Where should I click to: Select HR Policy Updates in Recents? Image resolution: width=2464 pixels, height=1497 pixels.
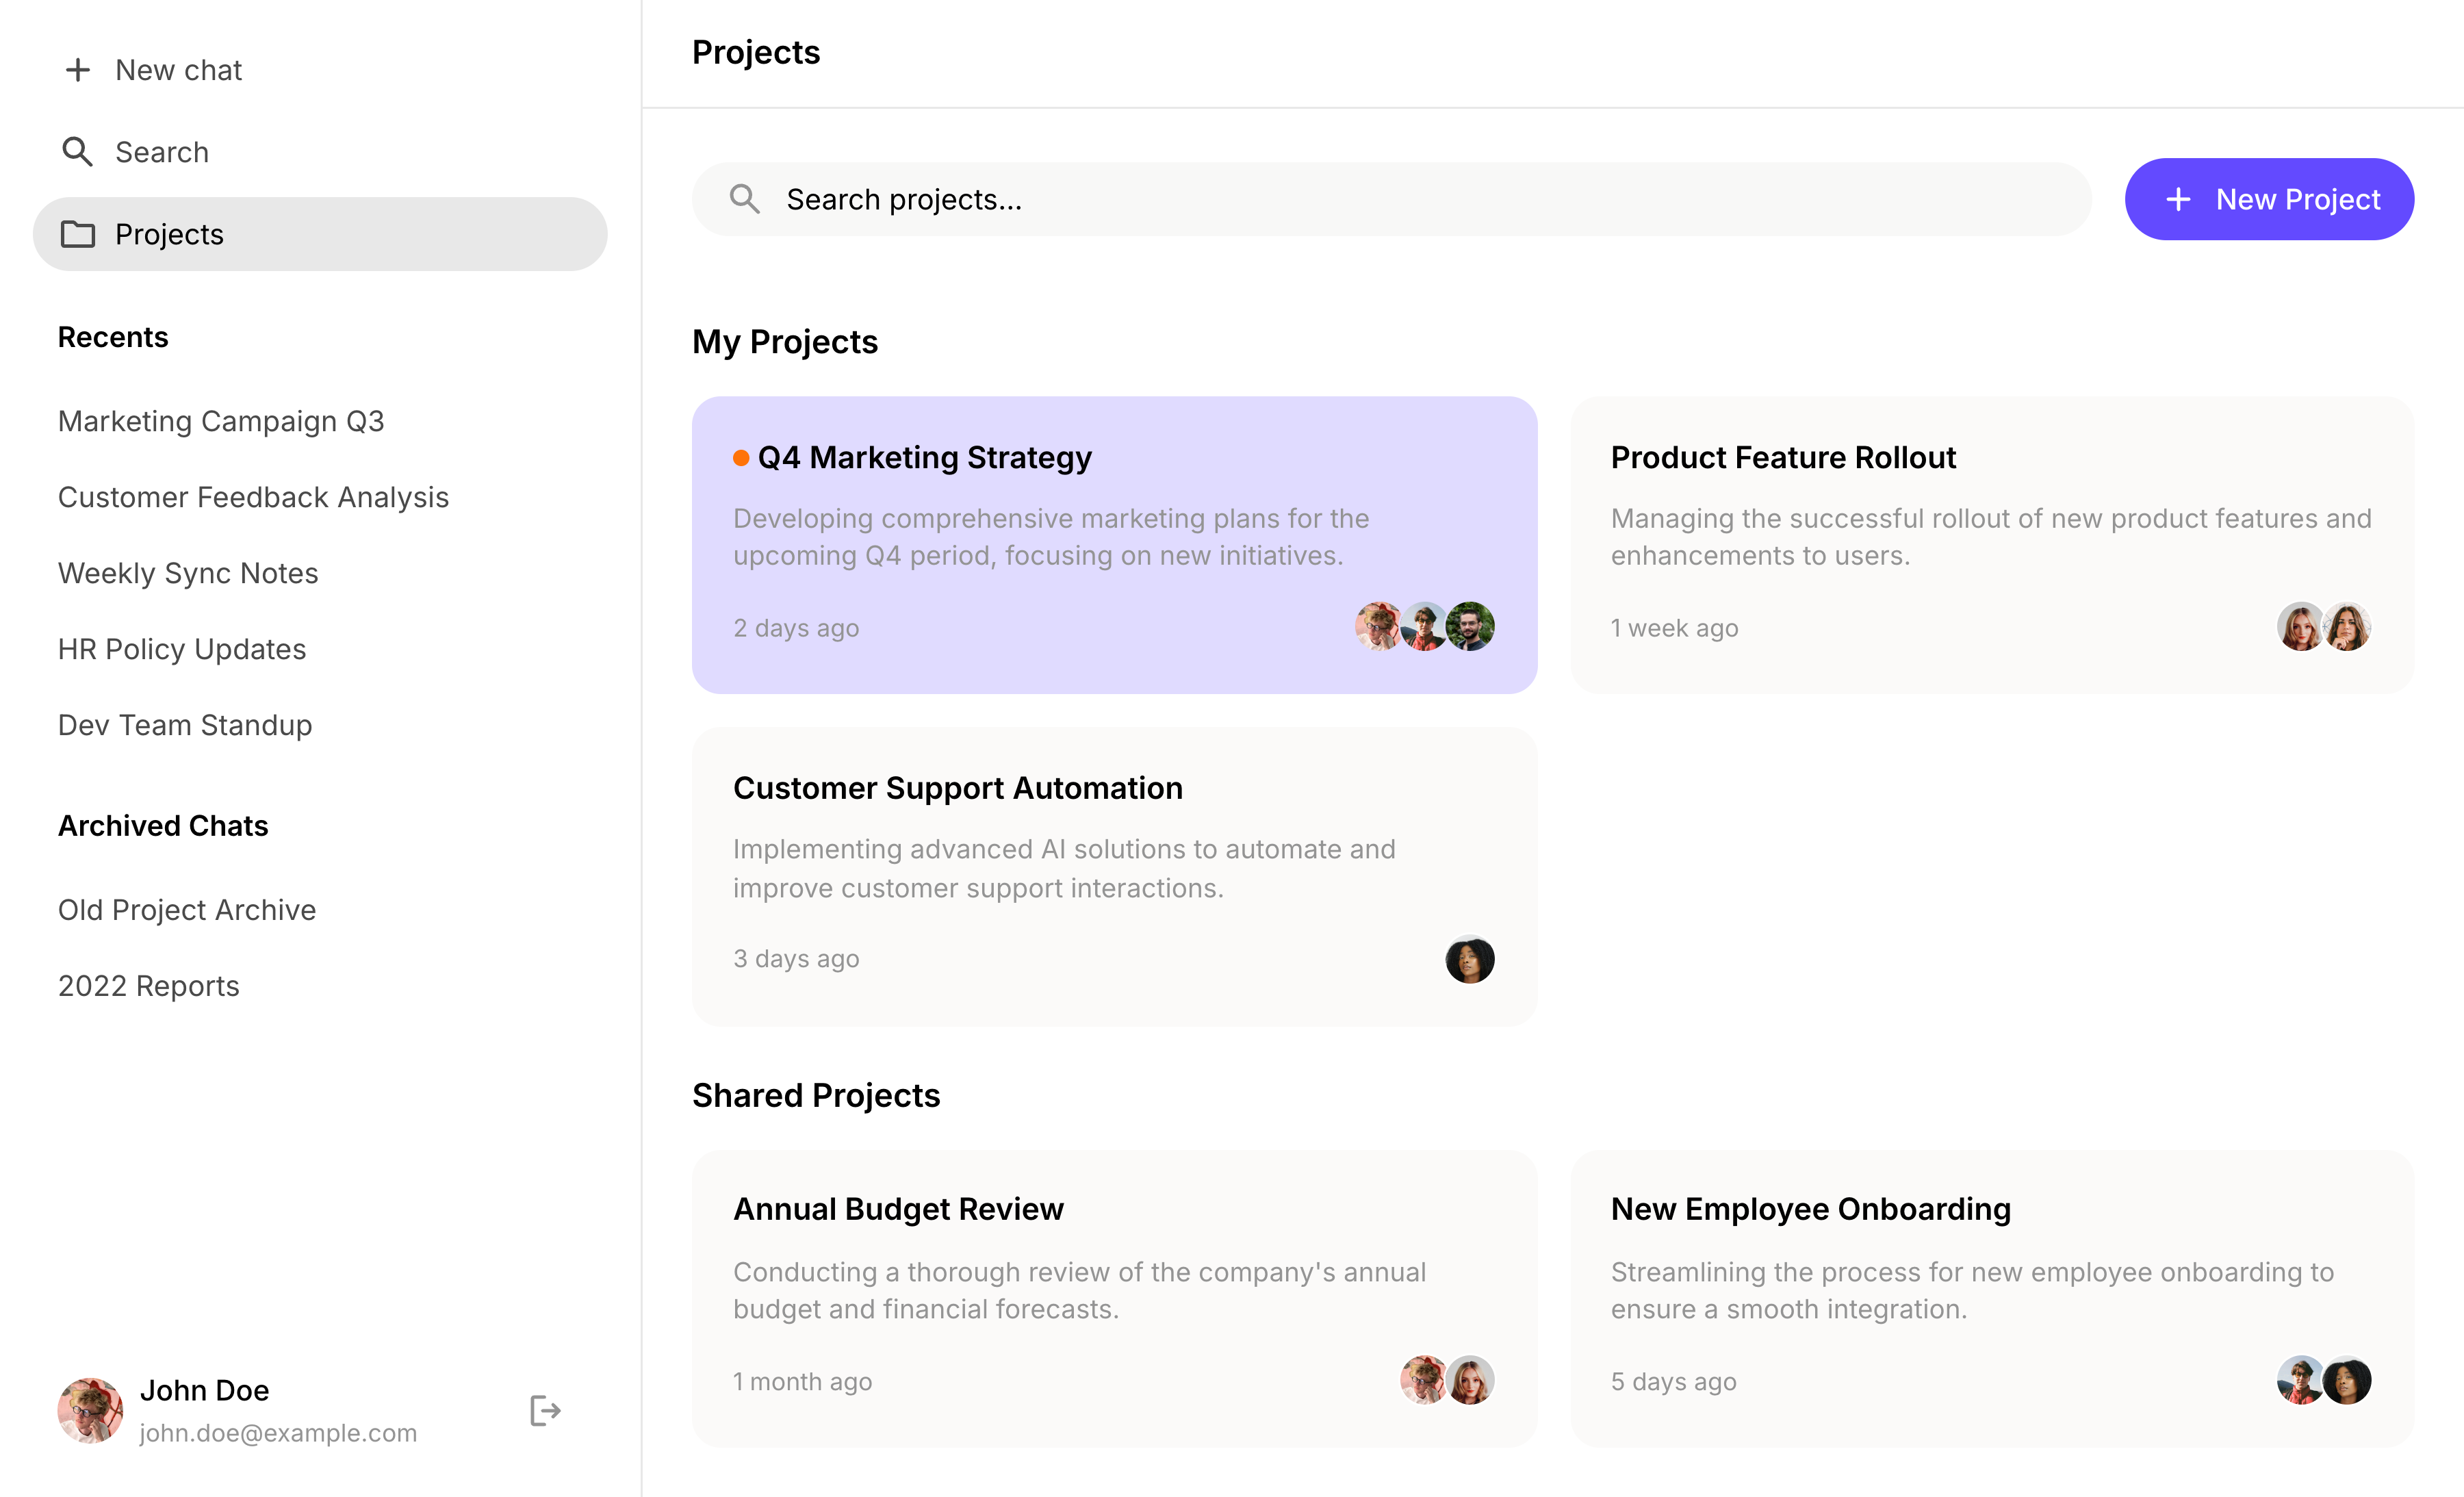pos(182,649)
